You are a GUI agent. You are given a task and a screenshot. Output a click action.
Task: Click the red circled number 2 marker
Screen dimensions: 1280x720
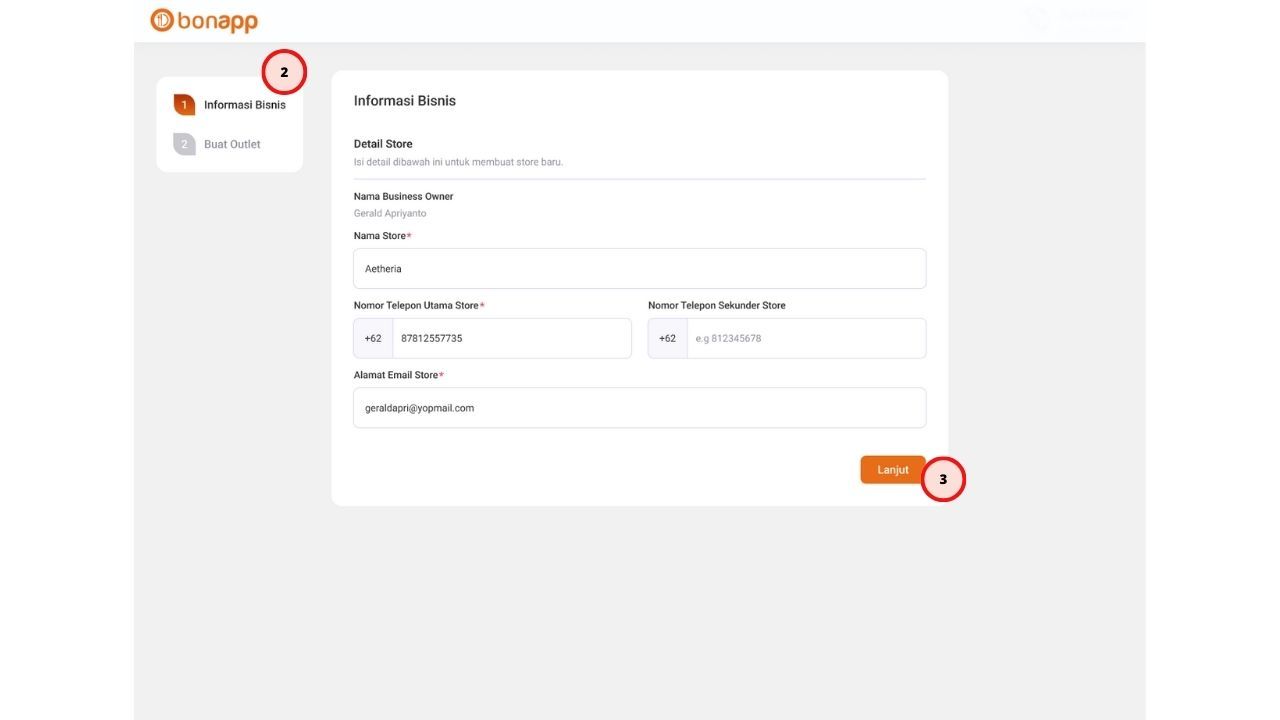coord(284,72)
